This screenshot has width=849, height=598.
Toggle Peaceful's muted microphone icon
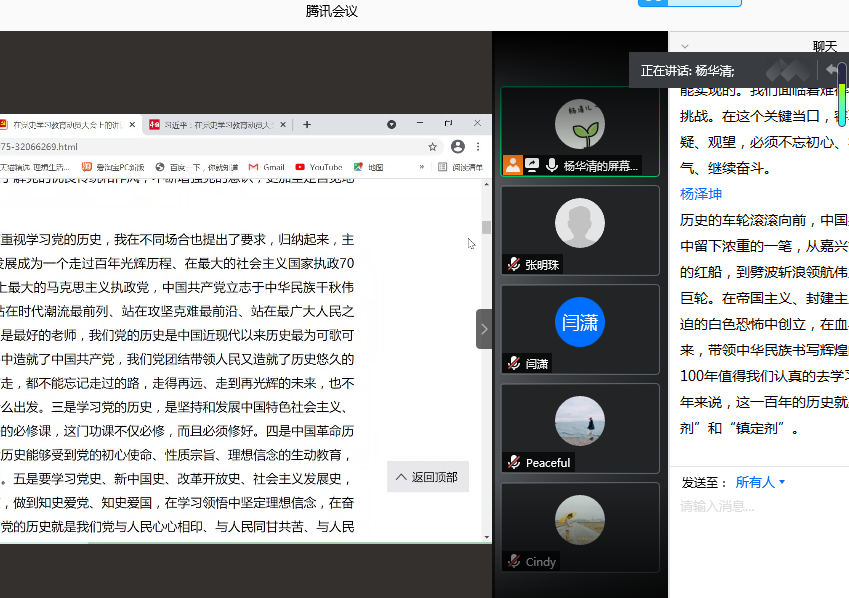tap(514, 462)
